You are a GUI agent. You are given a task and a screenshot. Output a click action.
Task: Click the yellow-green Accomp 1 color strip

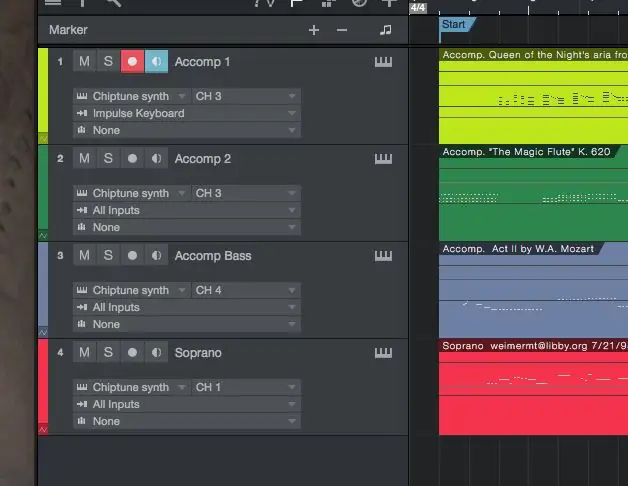point(43,91)
